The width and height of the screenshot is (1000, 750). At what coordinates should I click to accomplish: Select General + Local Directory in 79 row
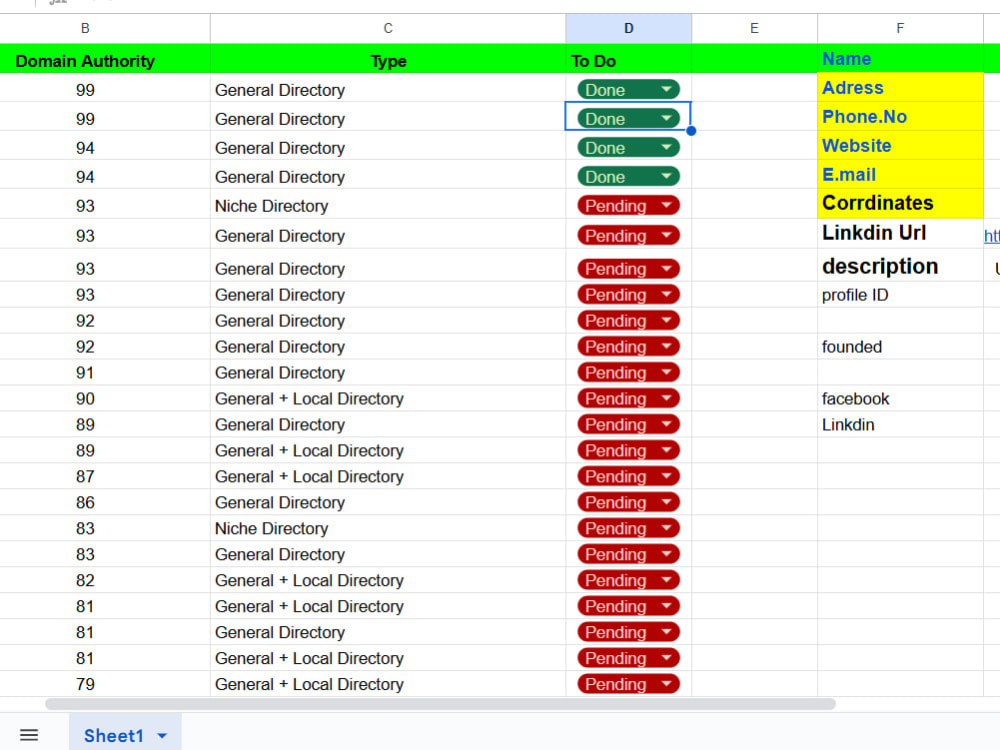(x=388, y=684)
